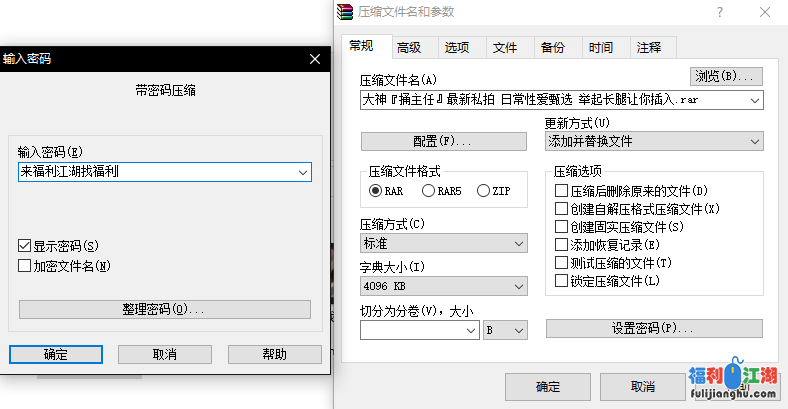Expand the 字典大小 dictionary size dropdown
The image size is (788, 409).
(x=518, y=287)
